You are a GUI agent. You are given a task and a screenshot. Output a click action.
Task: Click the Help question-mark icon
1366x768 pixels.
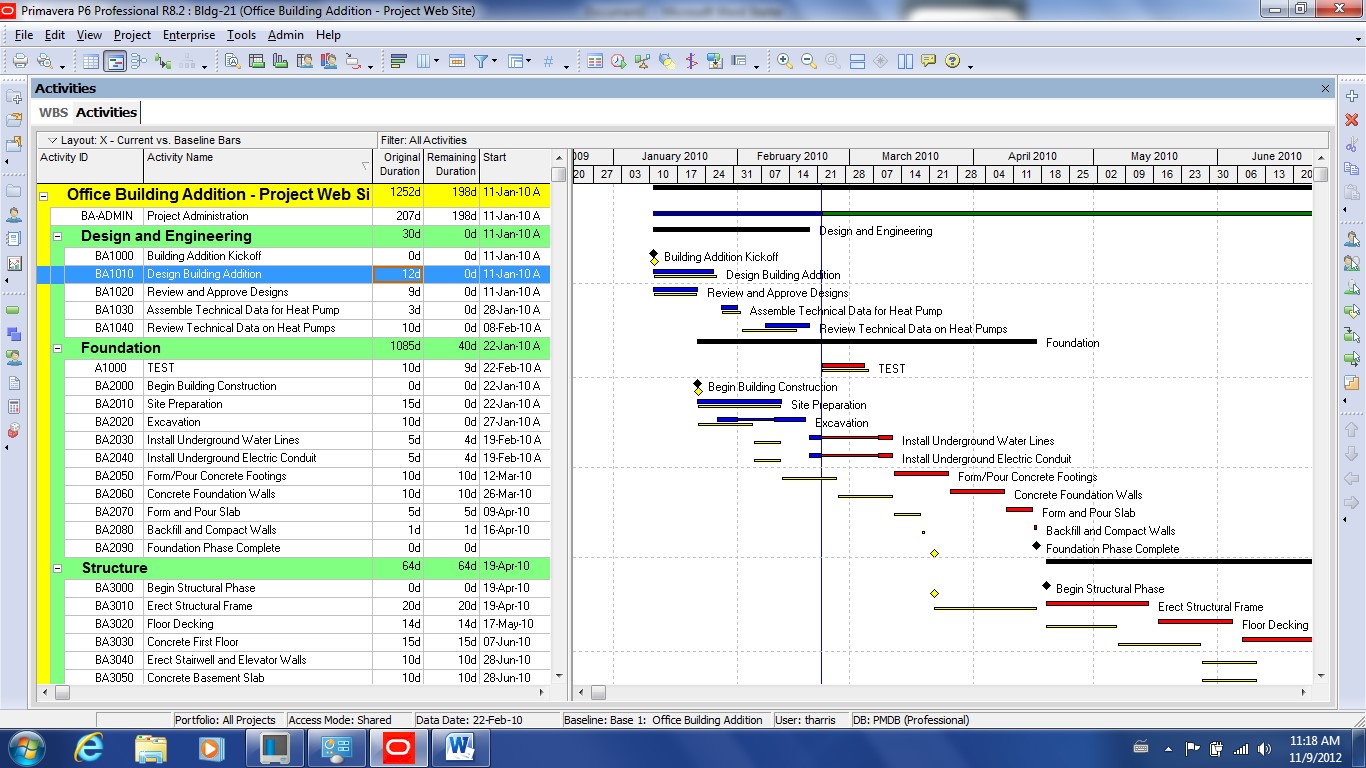[x=952, y=61]
